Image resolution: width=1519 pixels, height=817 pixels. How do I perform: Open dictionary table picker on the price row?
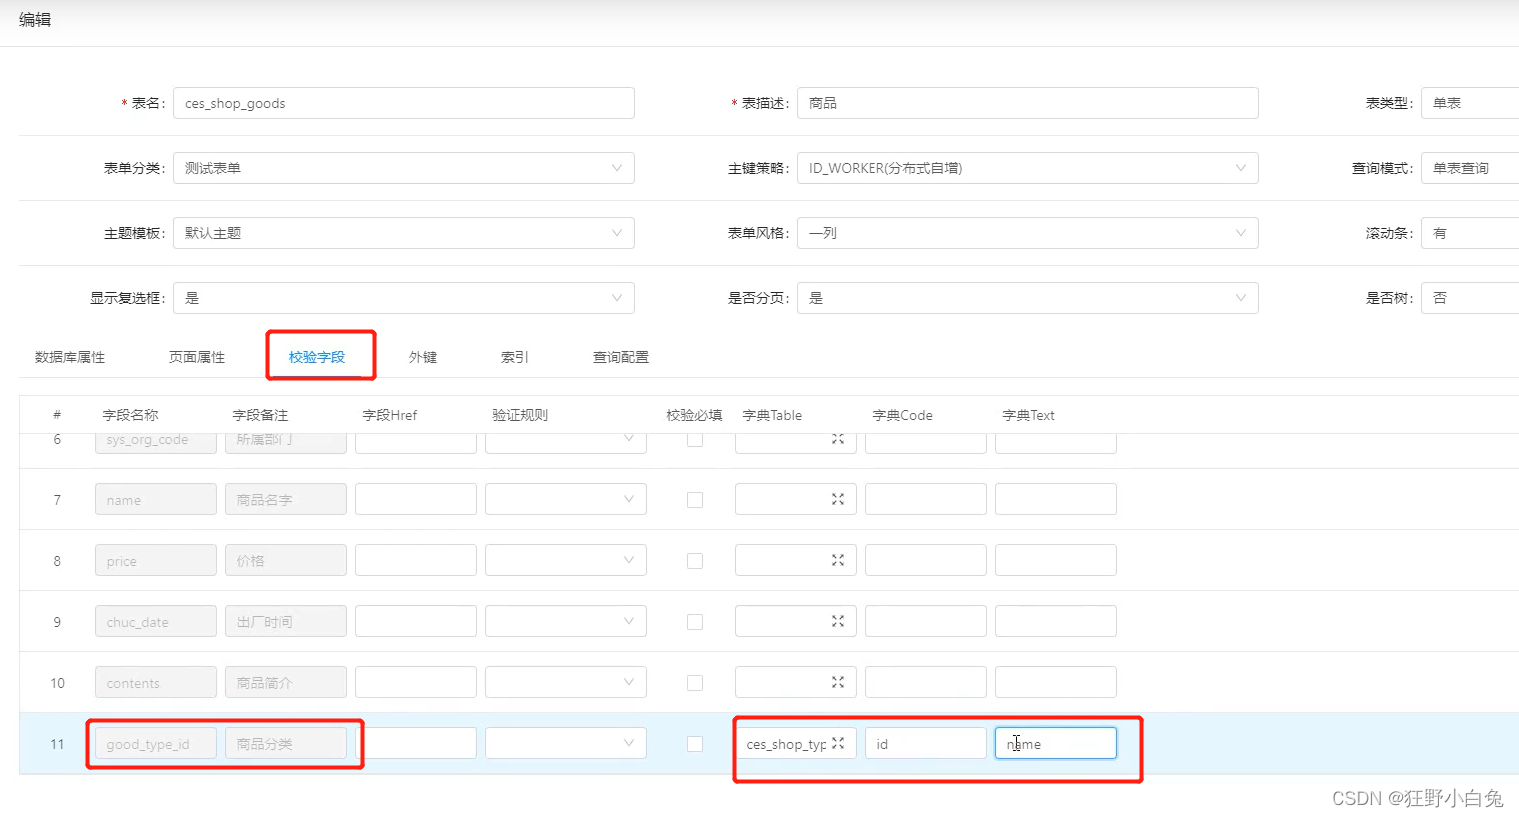[841, 560]
